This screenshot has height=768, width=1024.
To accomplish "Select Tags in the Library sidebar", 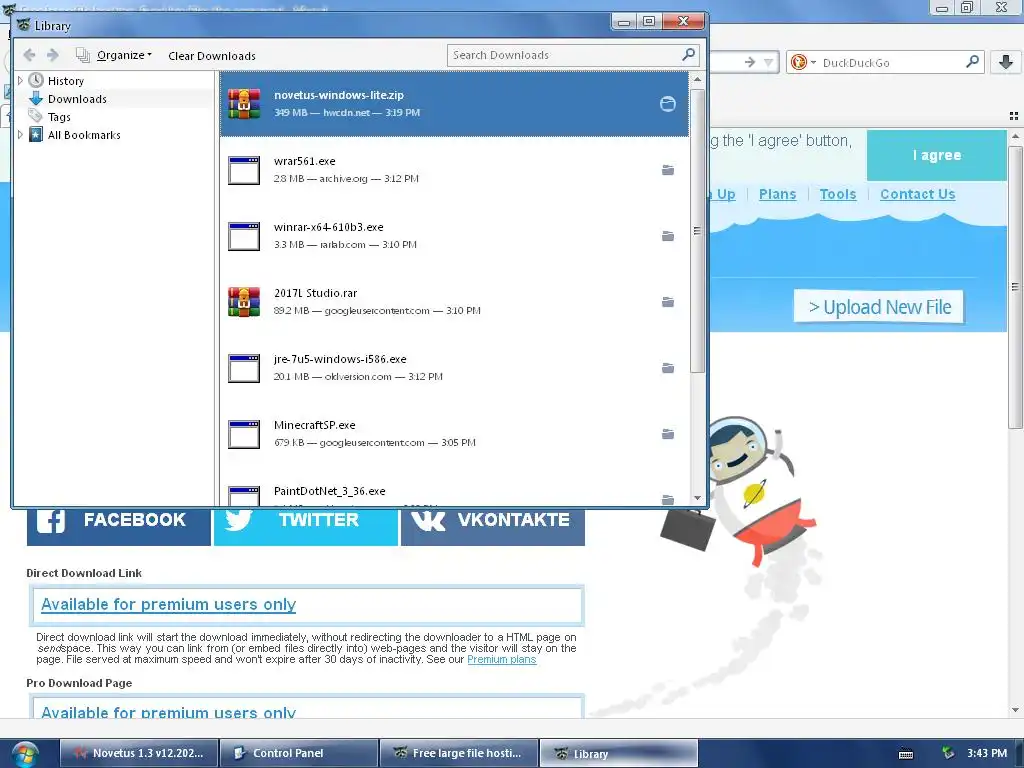I will pos(59,117).
